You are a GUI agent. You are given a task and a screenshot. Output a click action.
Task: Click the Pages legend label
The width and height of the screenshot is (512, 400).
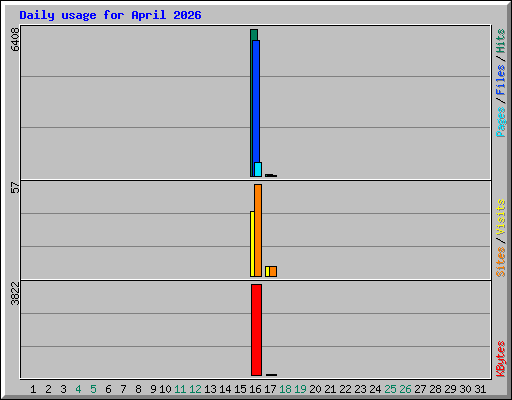coord(500,122)
